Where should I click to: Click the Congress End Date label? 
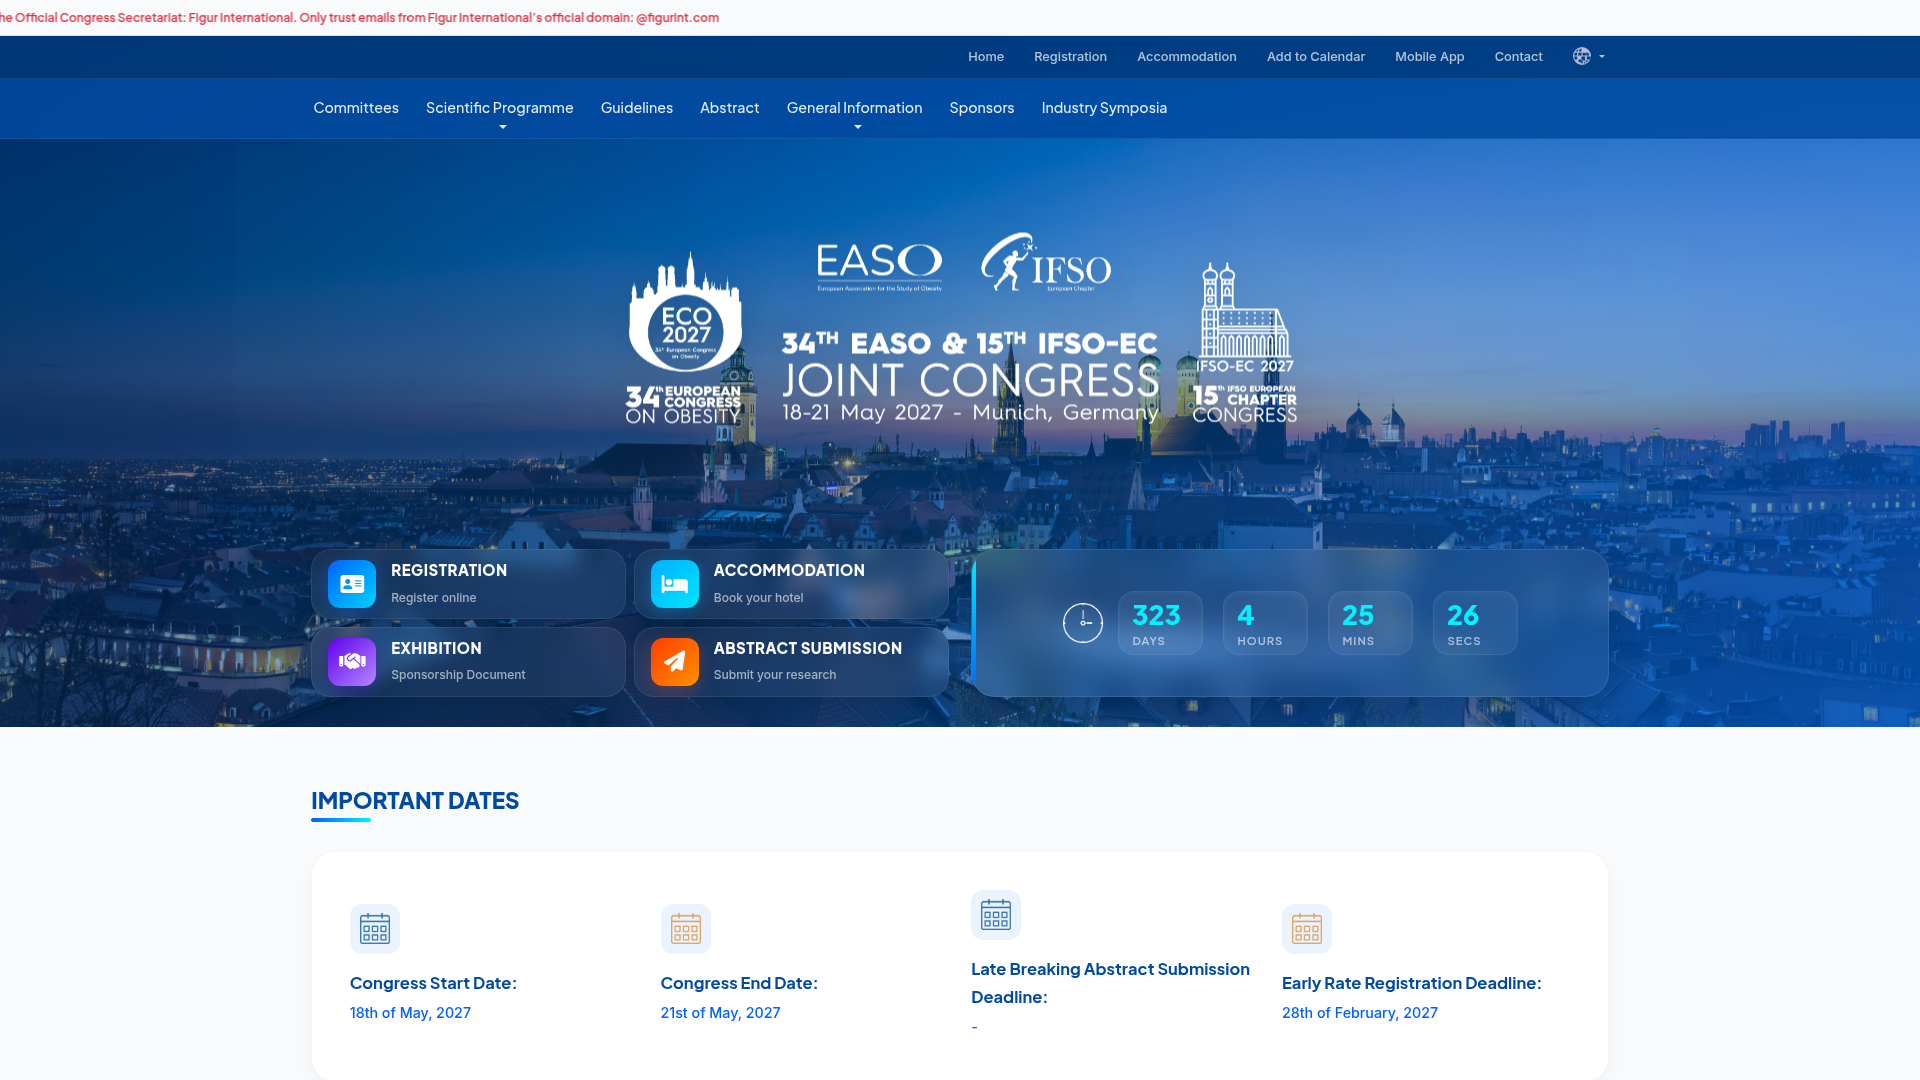click(739, 983)
